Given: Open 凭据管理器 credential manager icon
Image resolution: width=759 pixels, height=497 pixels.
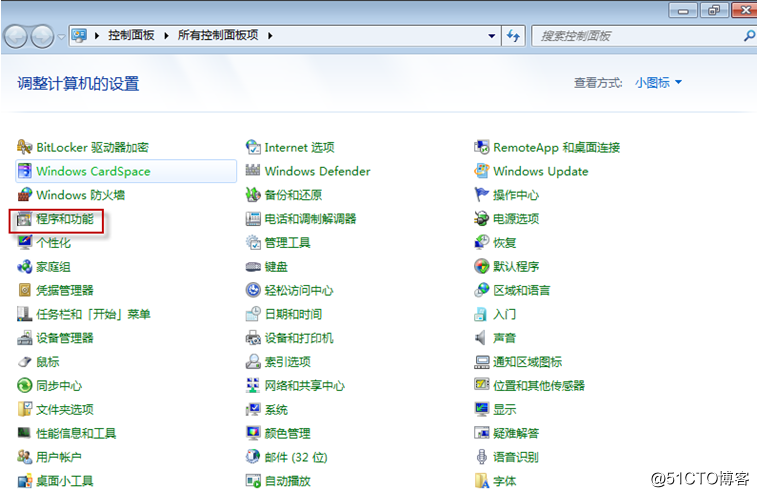Looking at the screenshot, I should coord(24,290).
